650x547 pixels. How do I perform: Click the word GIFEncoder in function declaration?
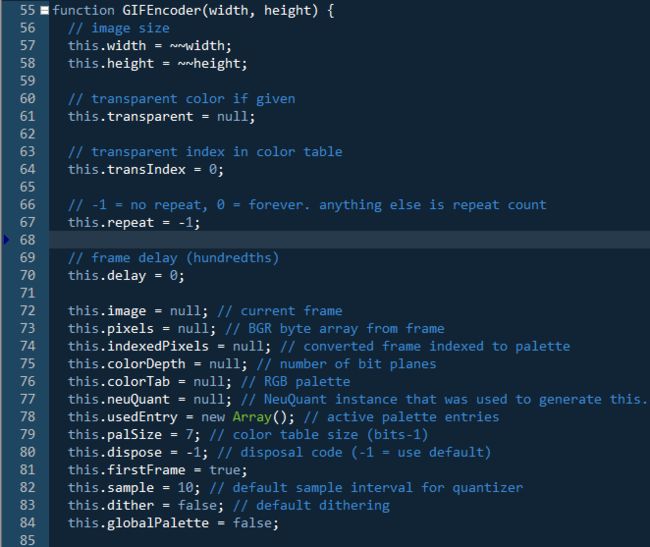pos(162,10)
